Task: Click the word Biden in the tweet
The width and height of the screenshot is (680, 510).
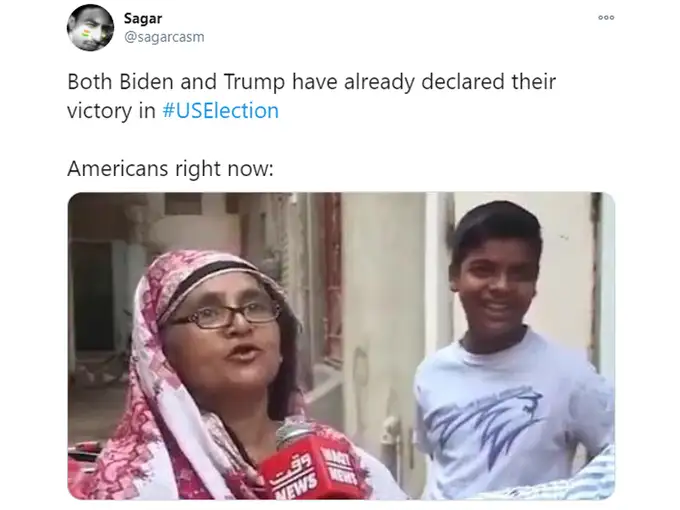Action: click(x=146, y=82)
